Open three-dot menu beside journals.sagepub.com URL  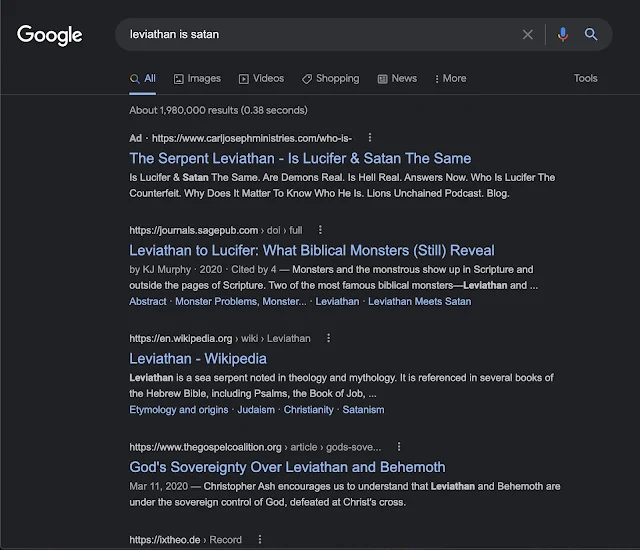pyautogui.click(x=320, y=230)
